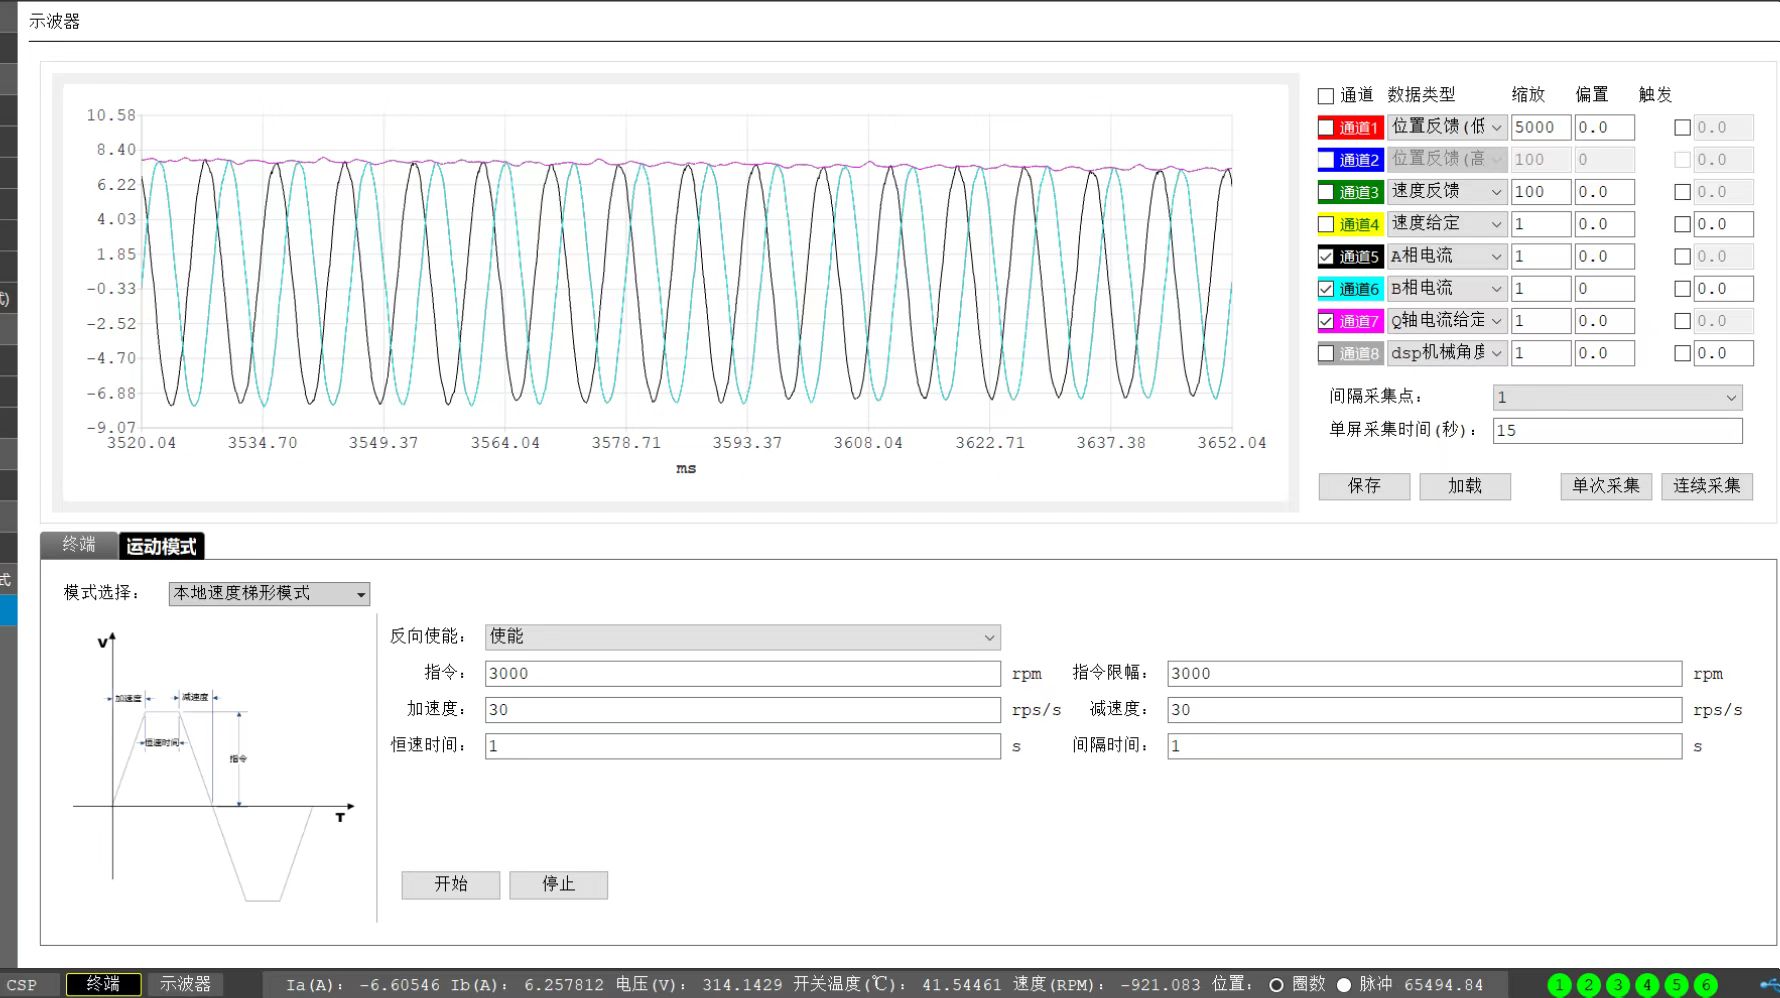Open channel 7 Q轴电流给定 dropdown

1447,320
